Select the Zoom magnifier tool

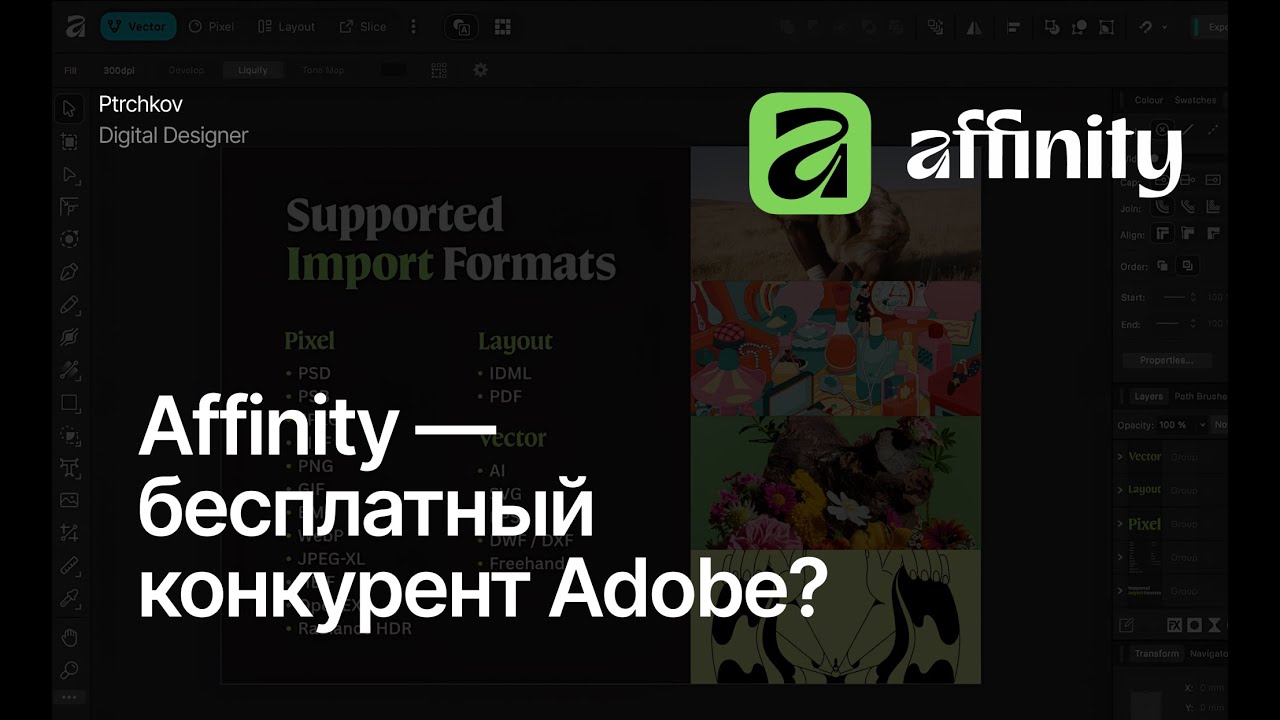pos(69,670)
